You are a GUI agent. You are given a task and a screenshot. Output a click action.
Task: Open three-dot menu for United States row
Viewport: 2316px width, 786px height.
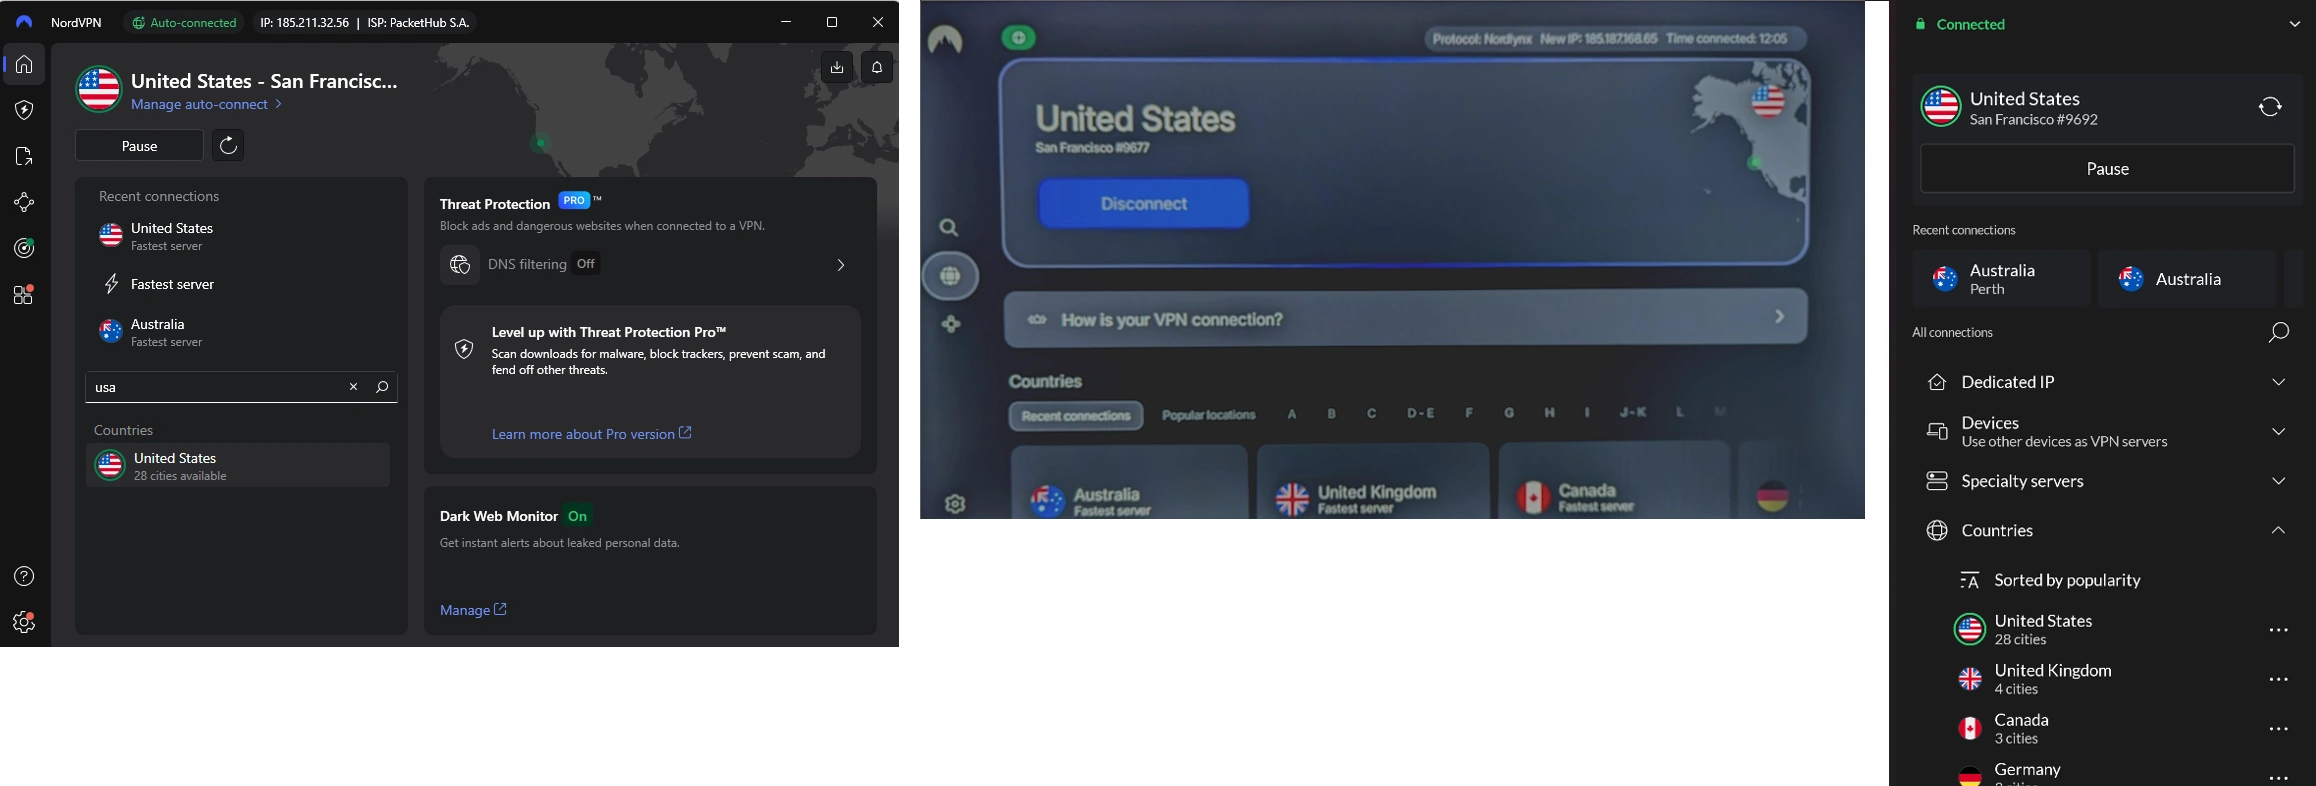pos(2279,630)
